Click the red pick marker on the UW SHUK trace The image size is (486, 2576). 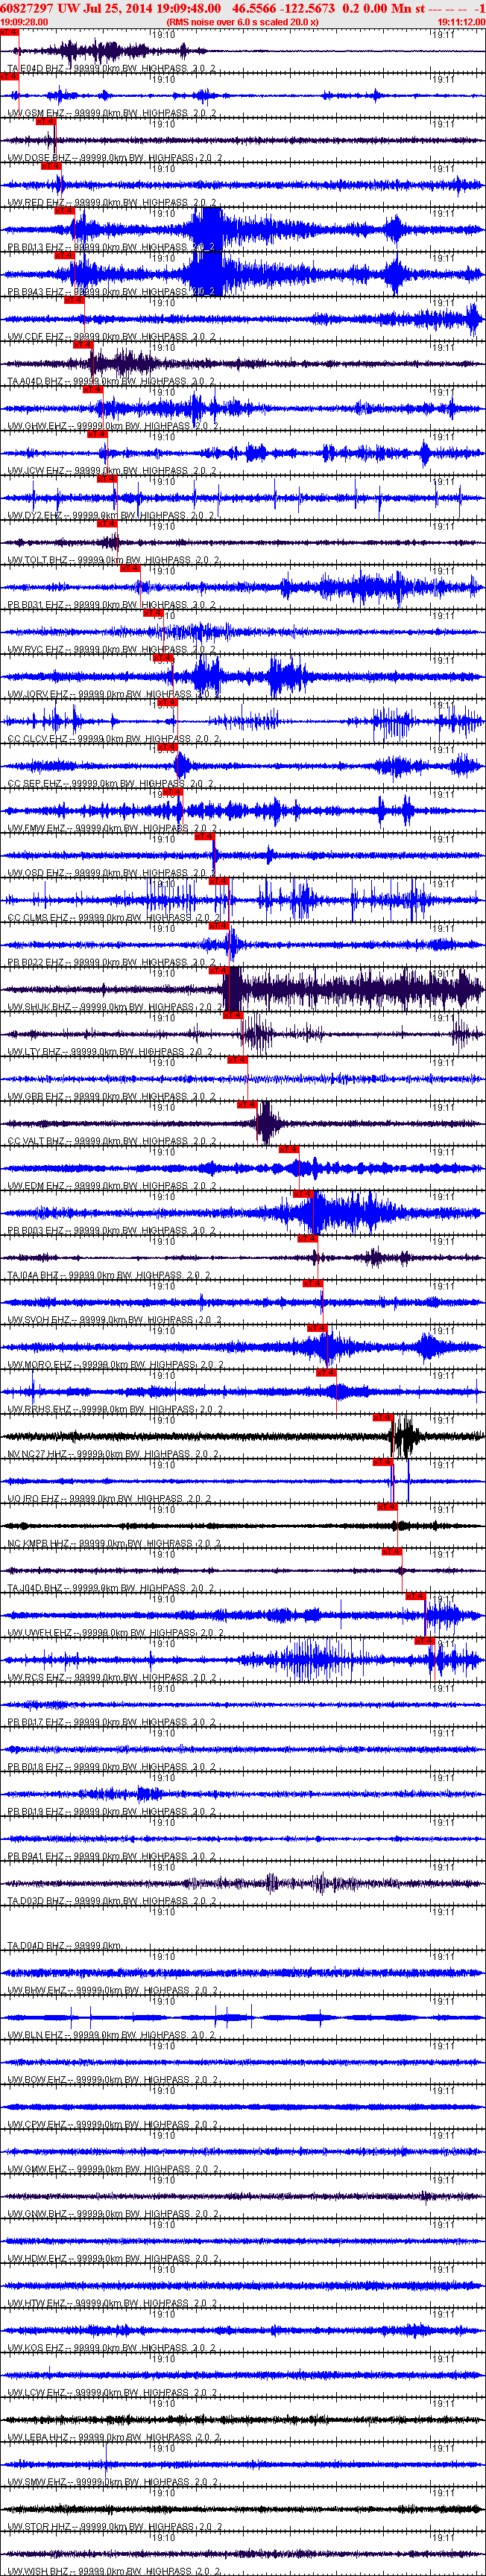[x=219, y=970]
